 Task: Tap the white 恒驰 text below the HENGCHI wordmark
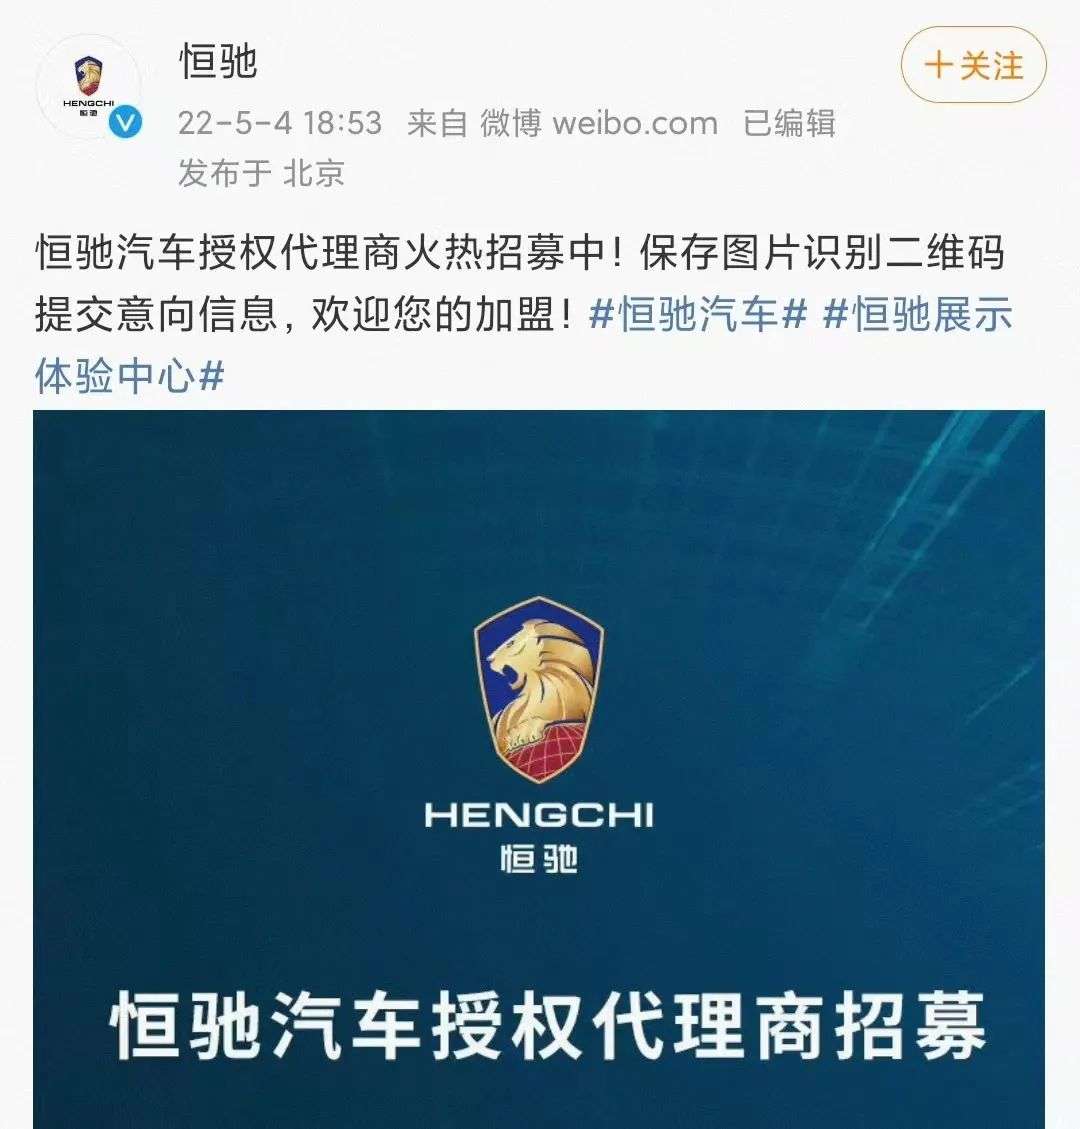(x=539, y=859)
